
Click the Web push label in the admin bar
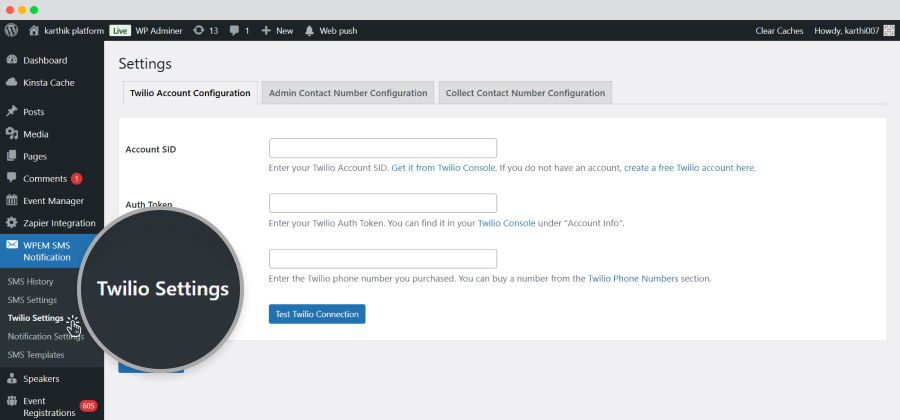tap(338, 31)
